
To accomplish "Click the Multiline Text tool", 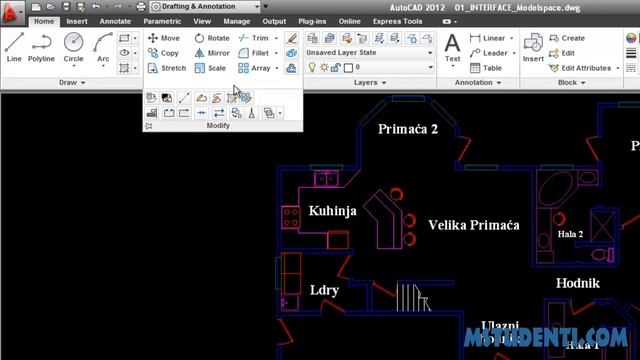I will 452,48.
